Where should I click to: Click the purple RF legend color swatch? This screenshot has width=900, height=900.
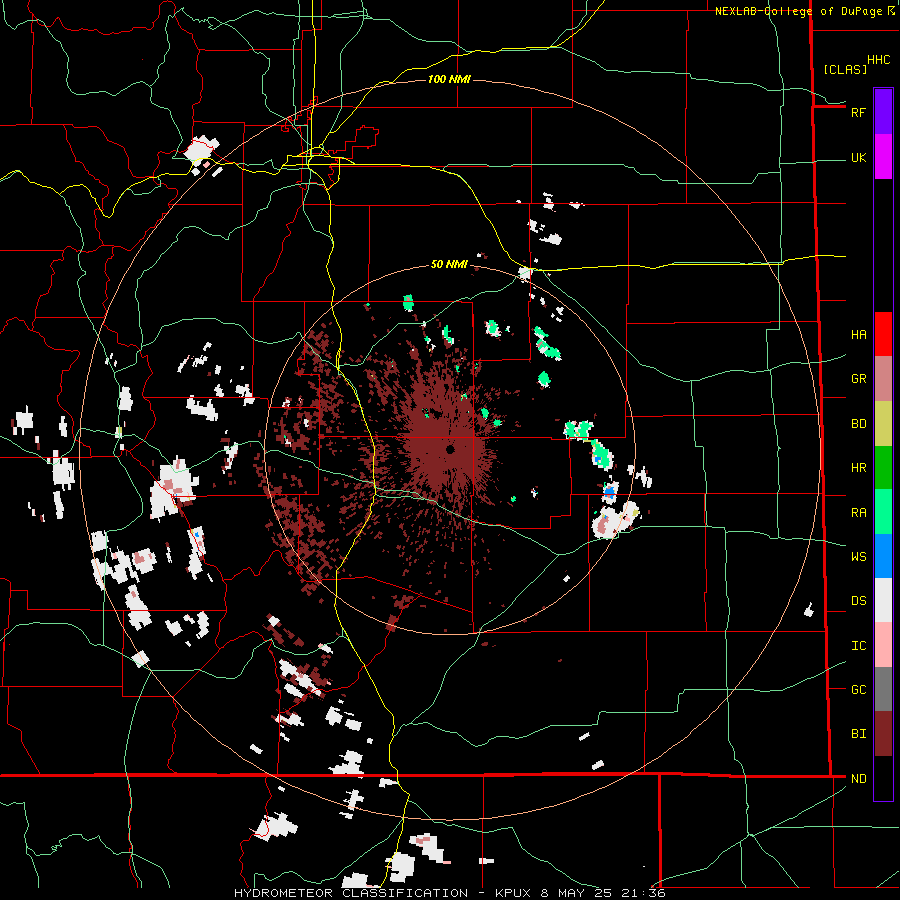click(883, 112)
